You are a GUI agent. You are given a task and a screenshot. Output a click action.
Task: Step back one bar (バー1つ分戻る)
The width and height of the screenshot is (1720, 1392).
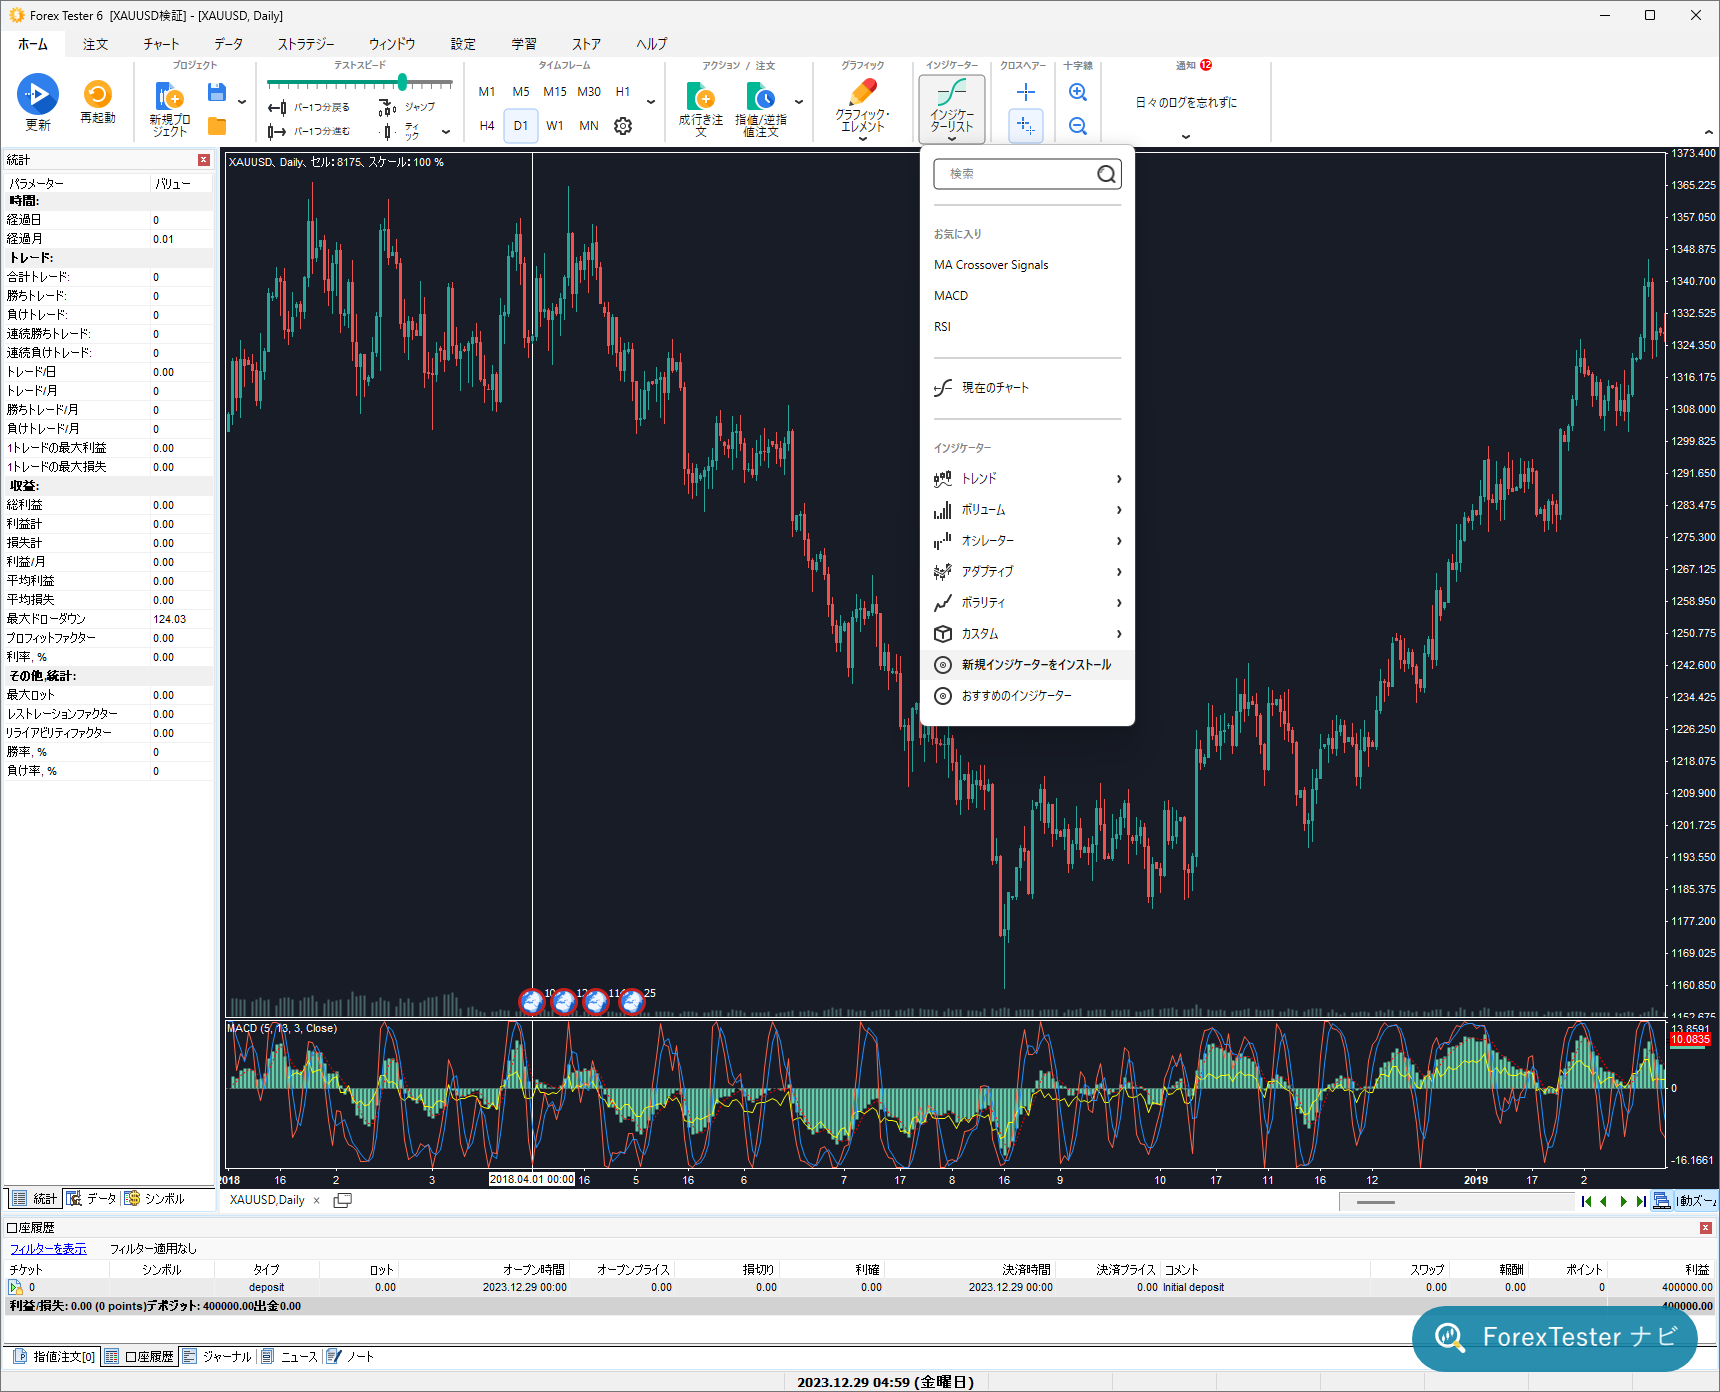[x=308, y=107]
